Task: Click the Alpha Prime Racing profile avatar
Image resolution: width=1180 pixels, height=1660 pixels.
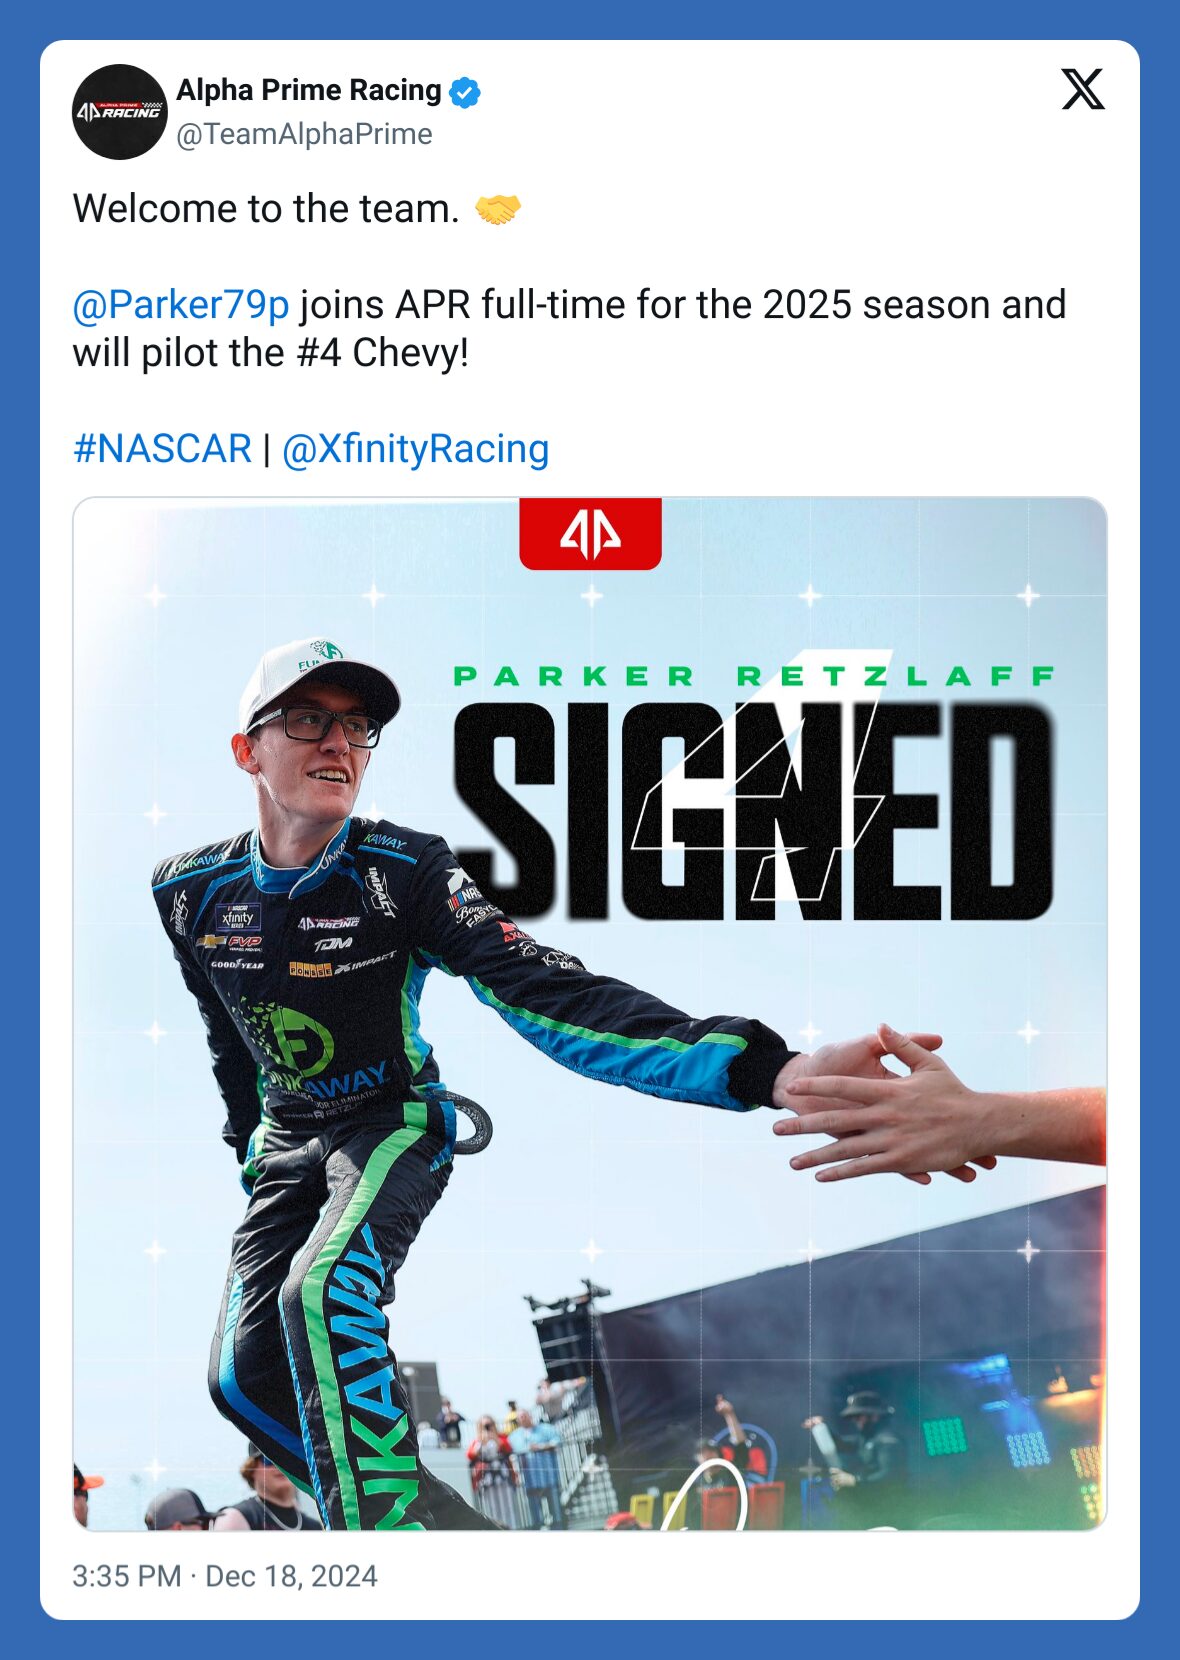Action: (119, 112)
